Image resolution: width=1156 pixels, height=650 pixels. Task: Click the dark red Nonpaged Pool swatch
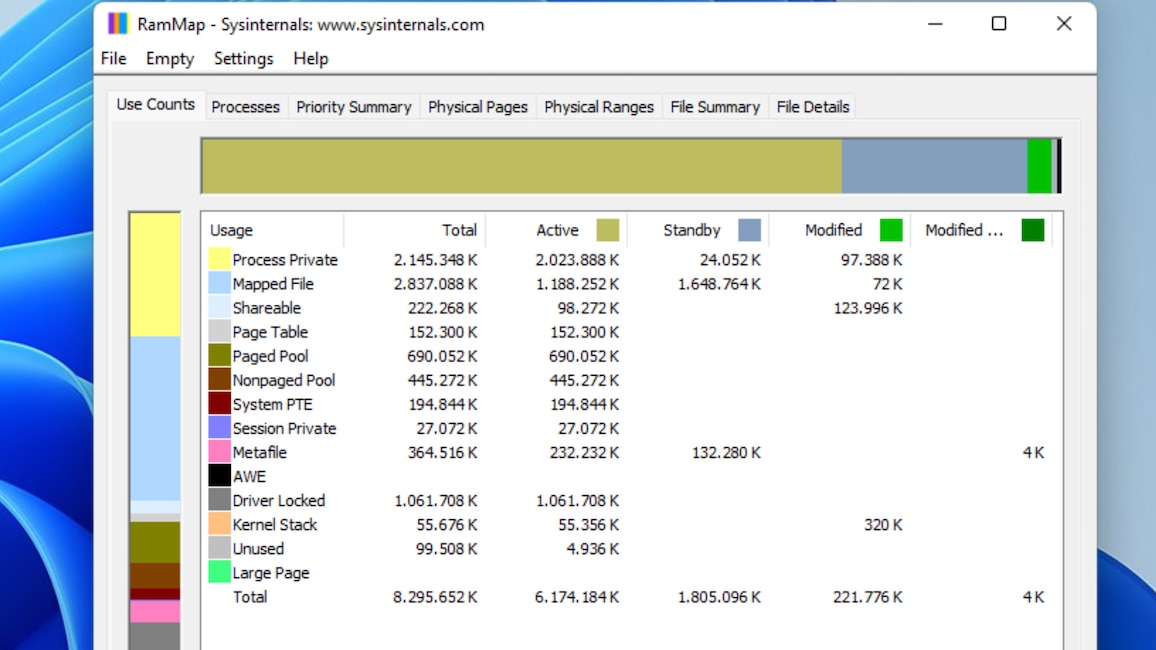pos(219,380)
